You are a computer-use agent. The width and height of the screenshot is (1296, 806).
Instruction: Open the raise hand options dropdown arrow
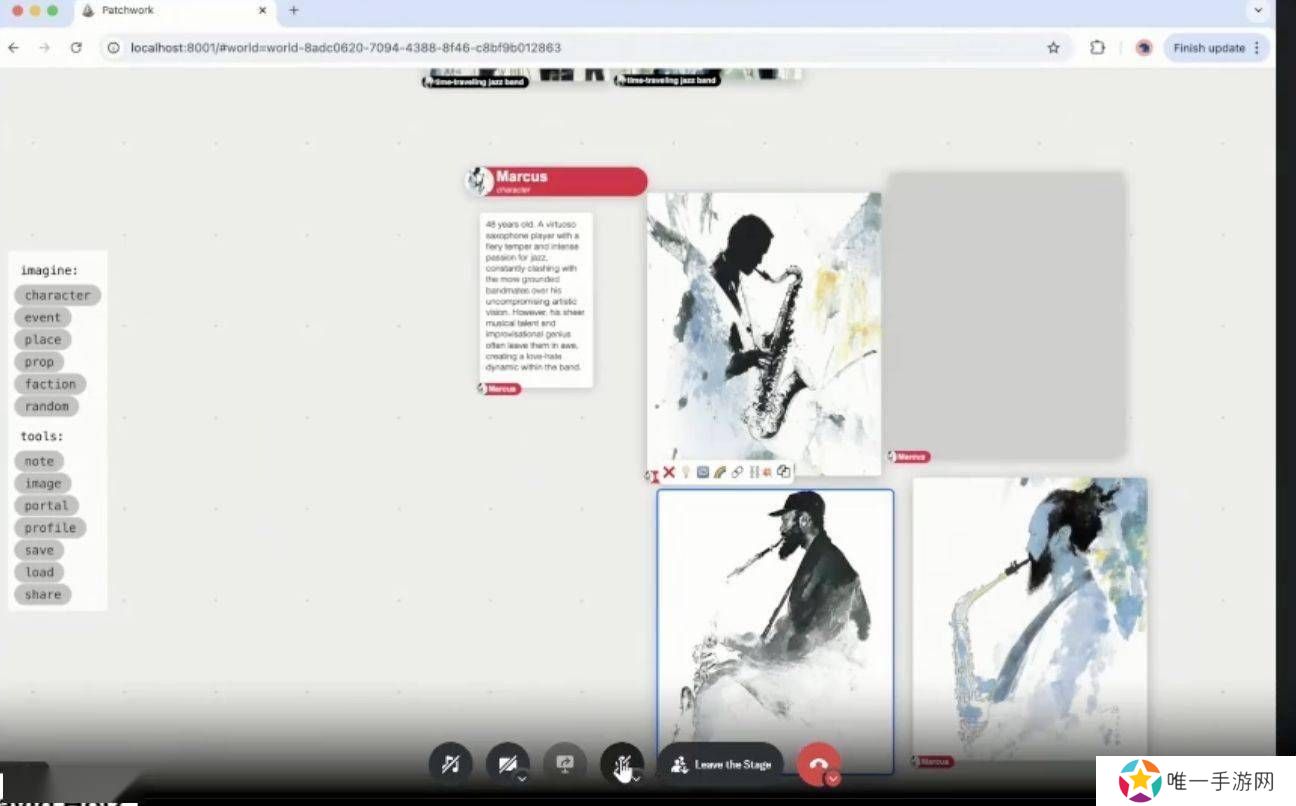[637, 778]
